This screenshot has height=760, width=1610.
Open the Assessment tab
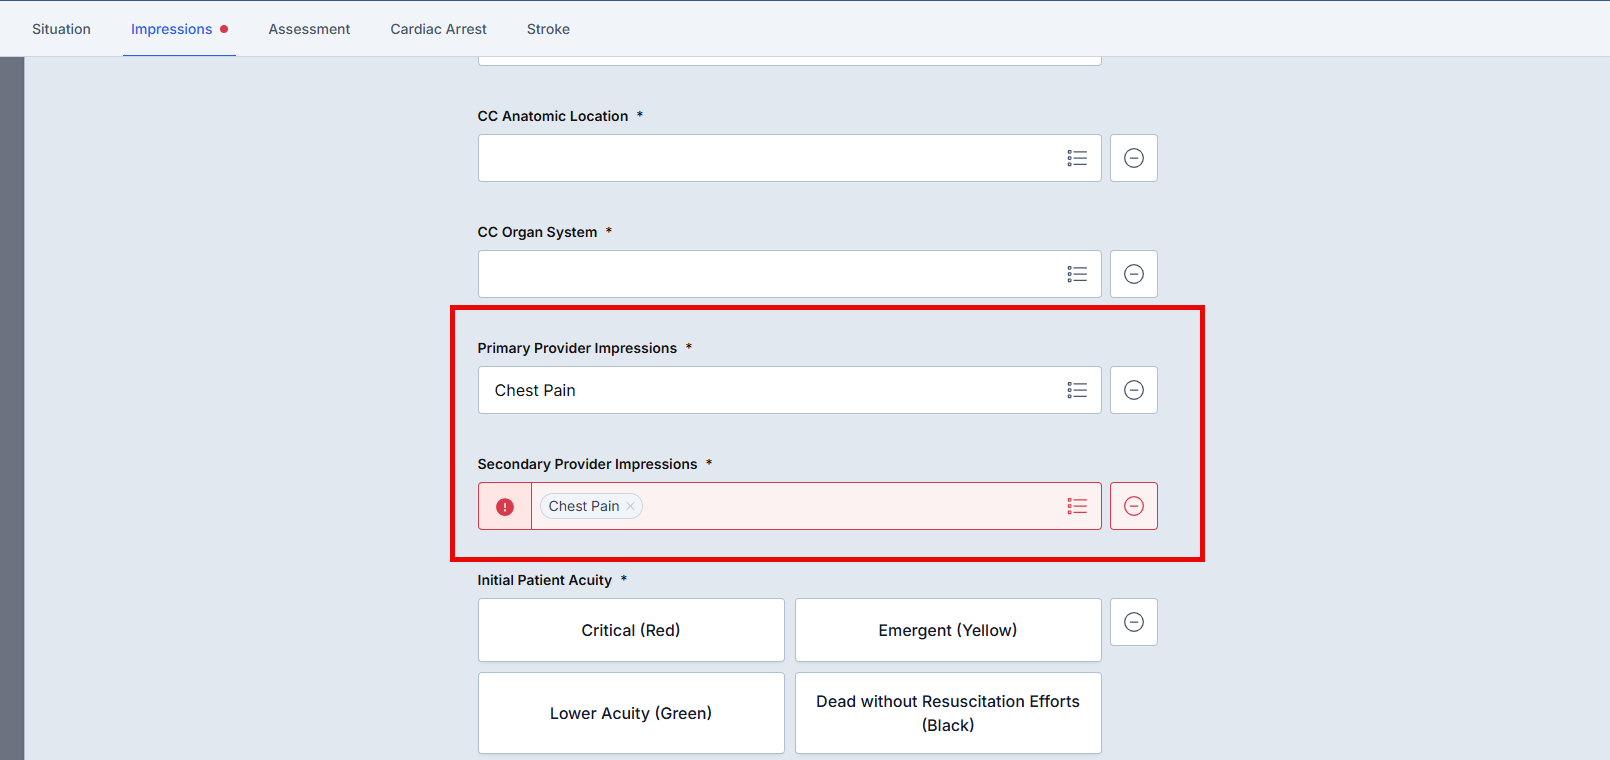(309, 29)
